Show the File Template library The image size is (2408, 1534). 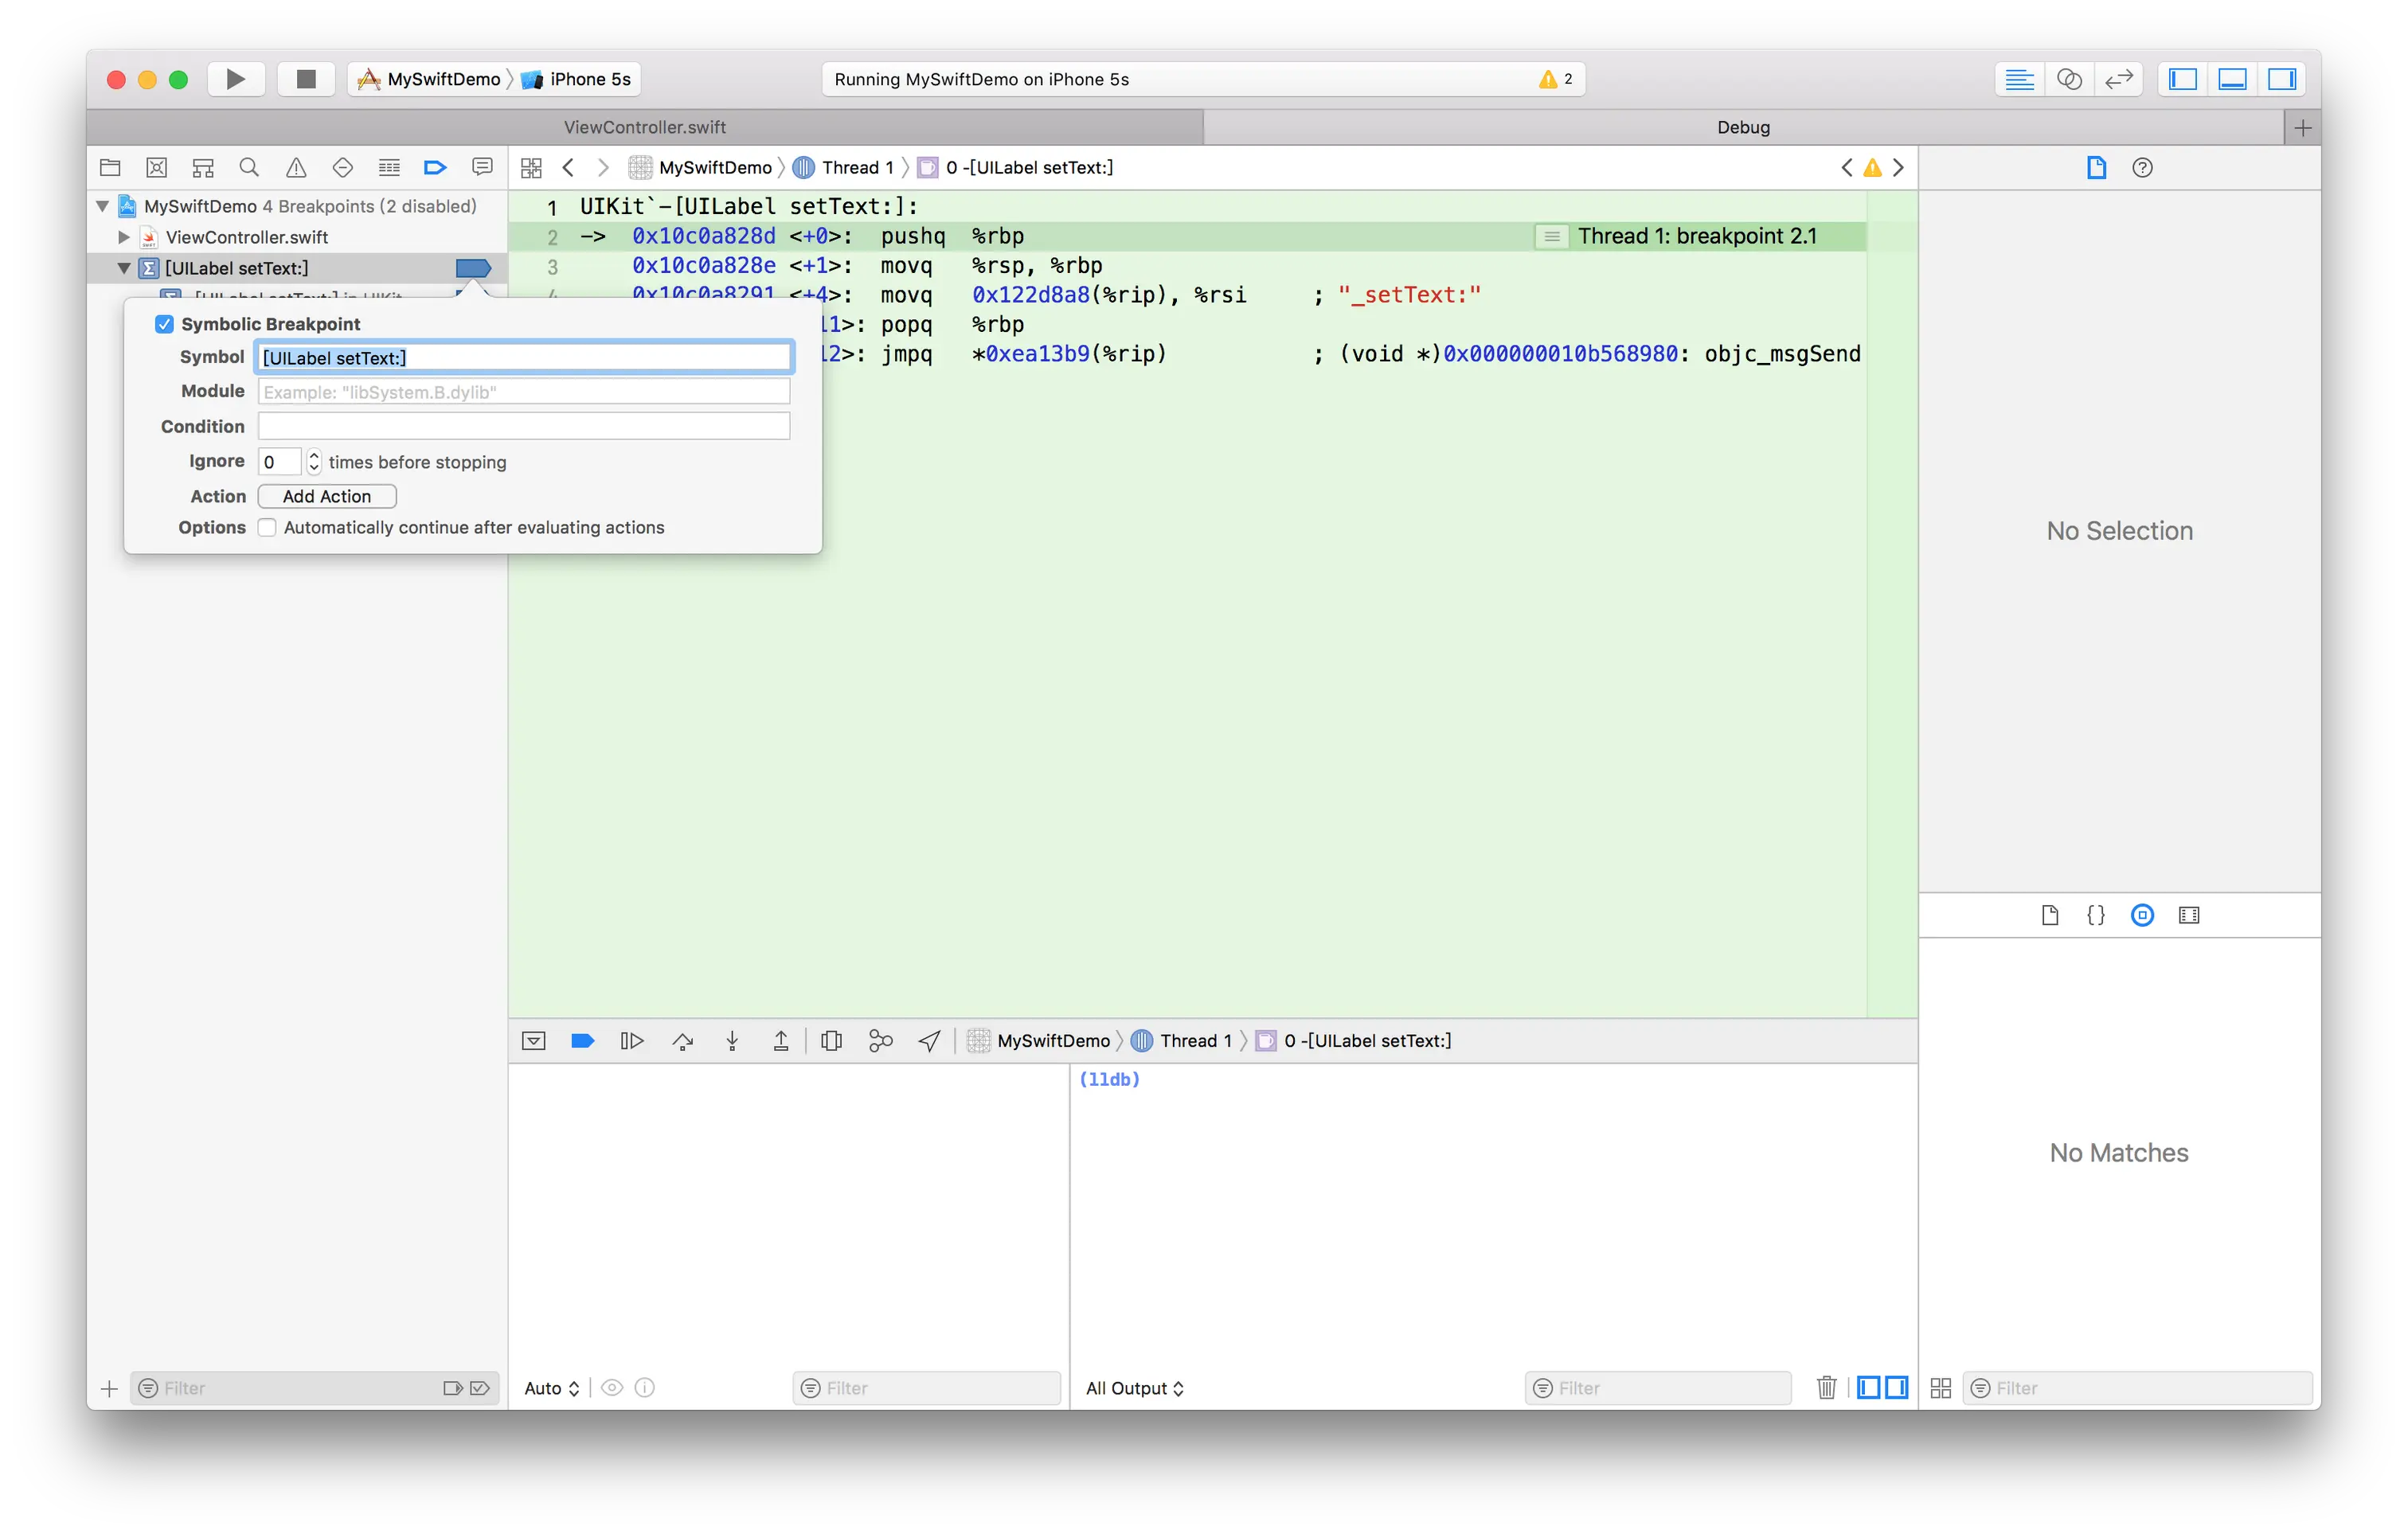click(2050, 915)
